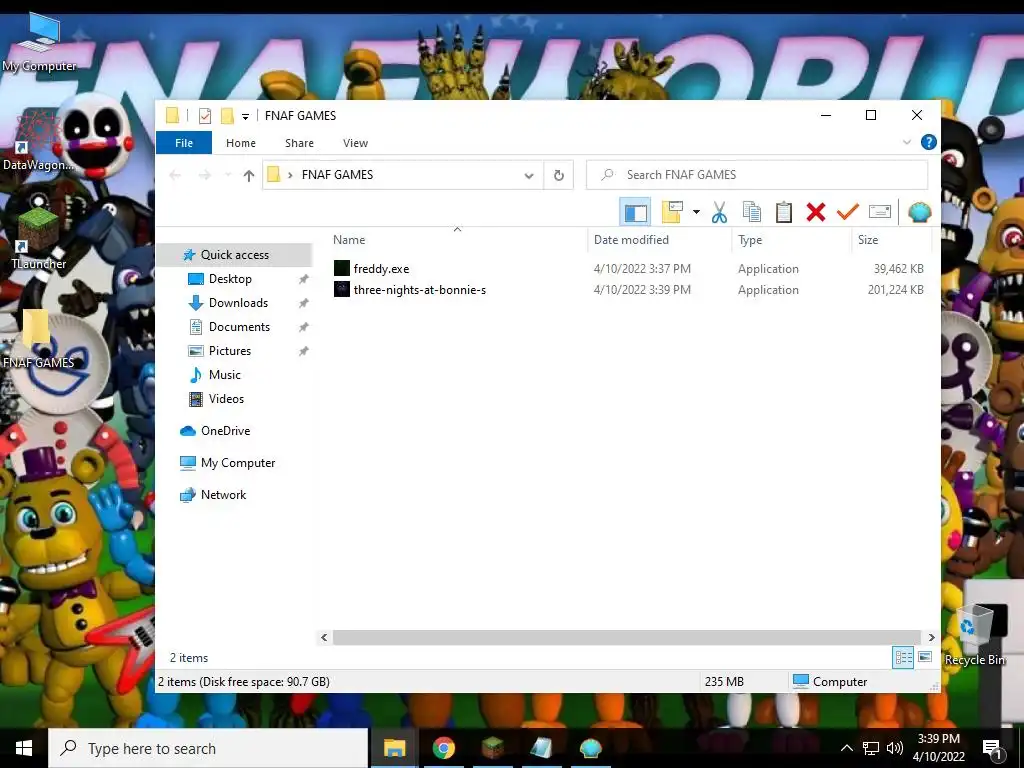Click the red X Delete icon

(816, 212)
